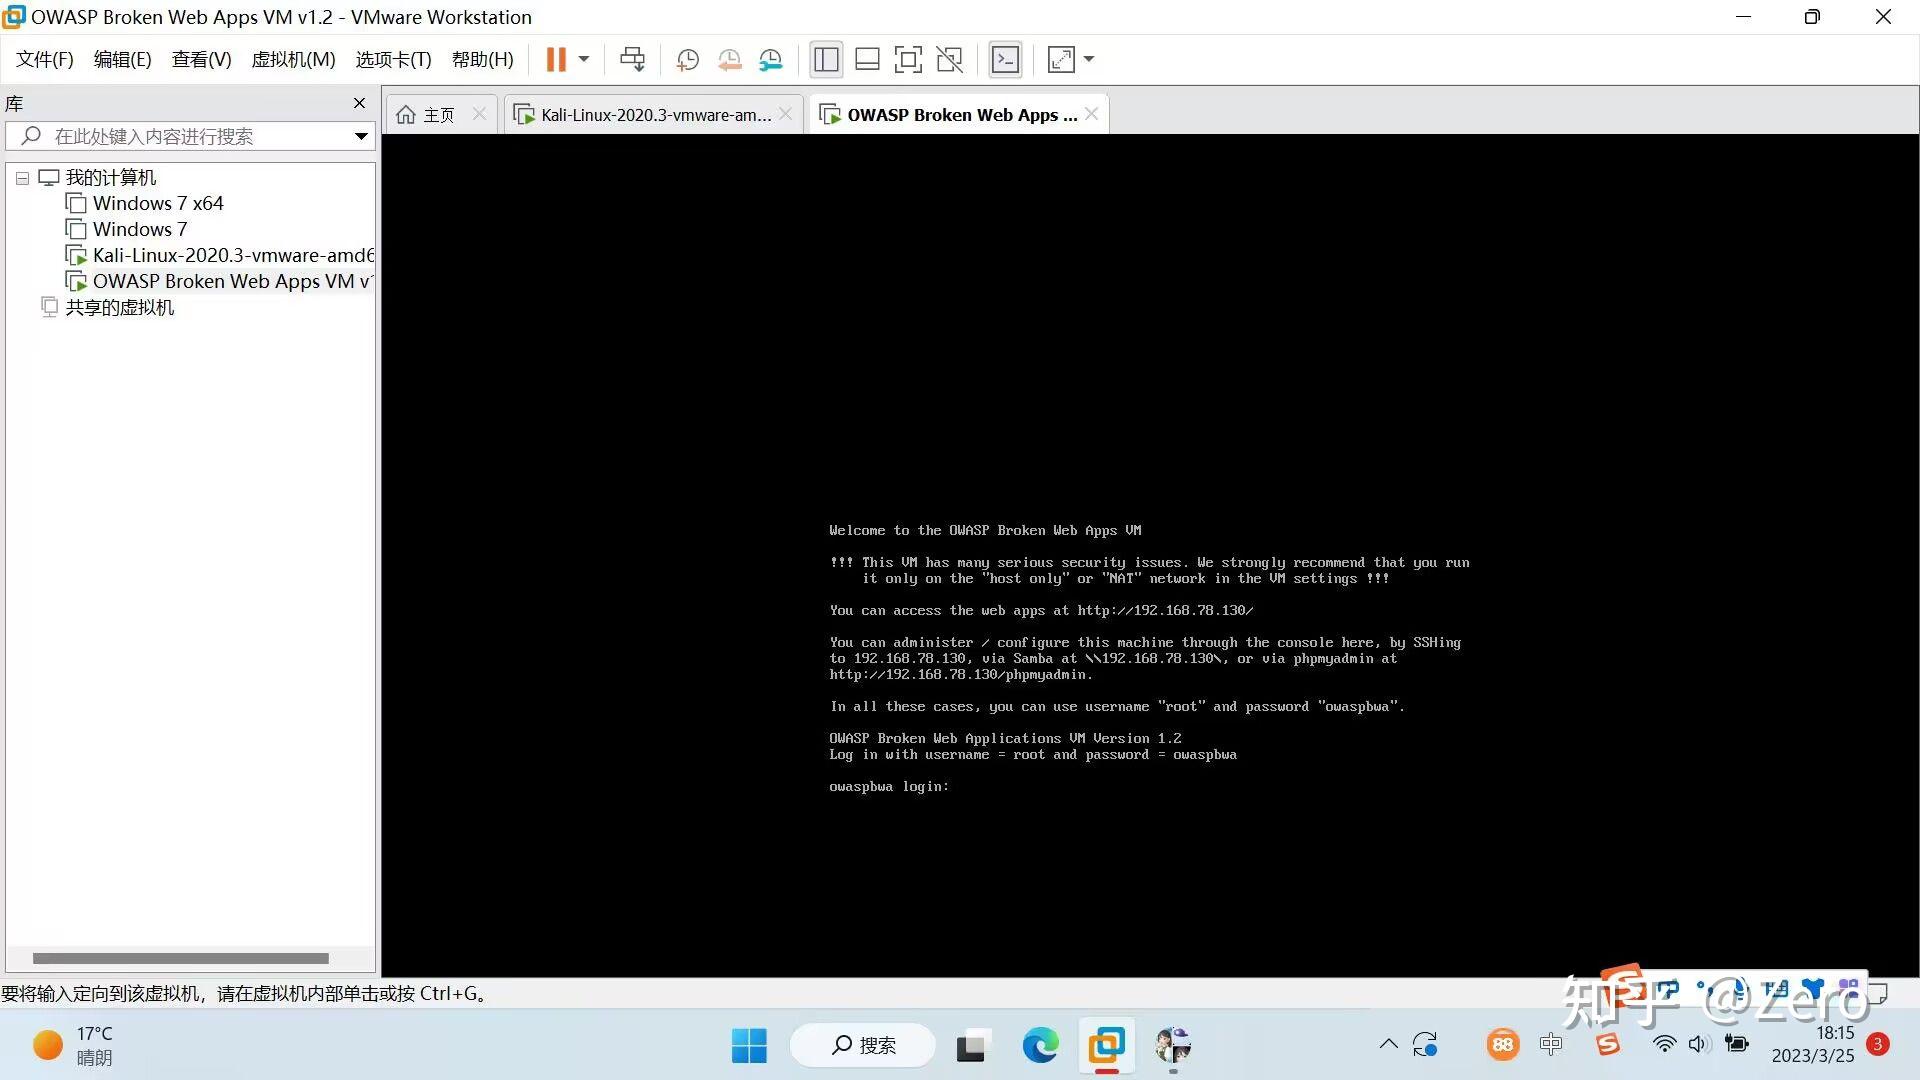This screenshot has height=1080, width=1920.
Task: Pause the running virtual machine
Action: tap(556, 60)
